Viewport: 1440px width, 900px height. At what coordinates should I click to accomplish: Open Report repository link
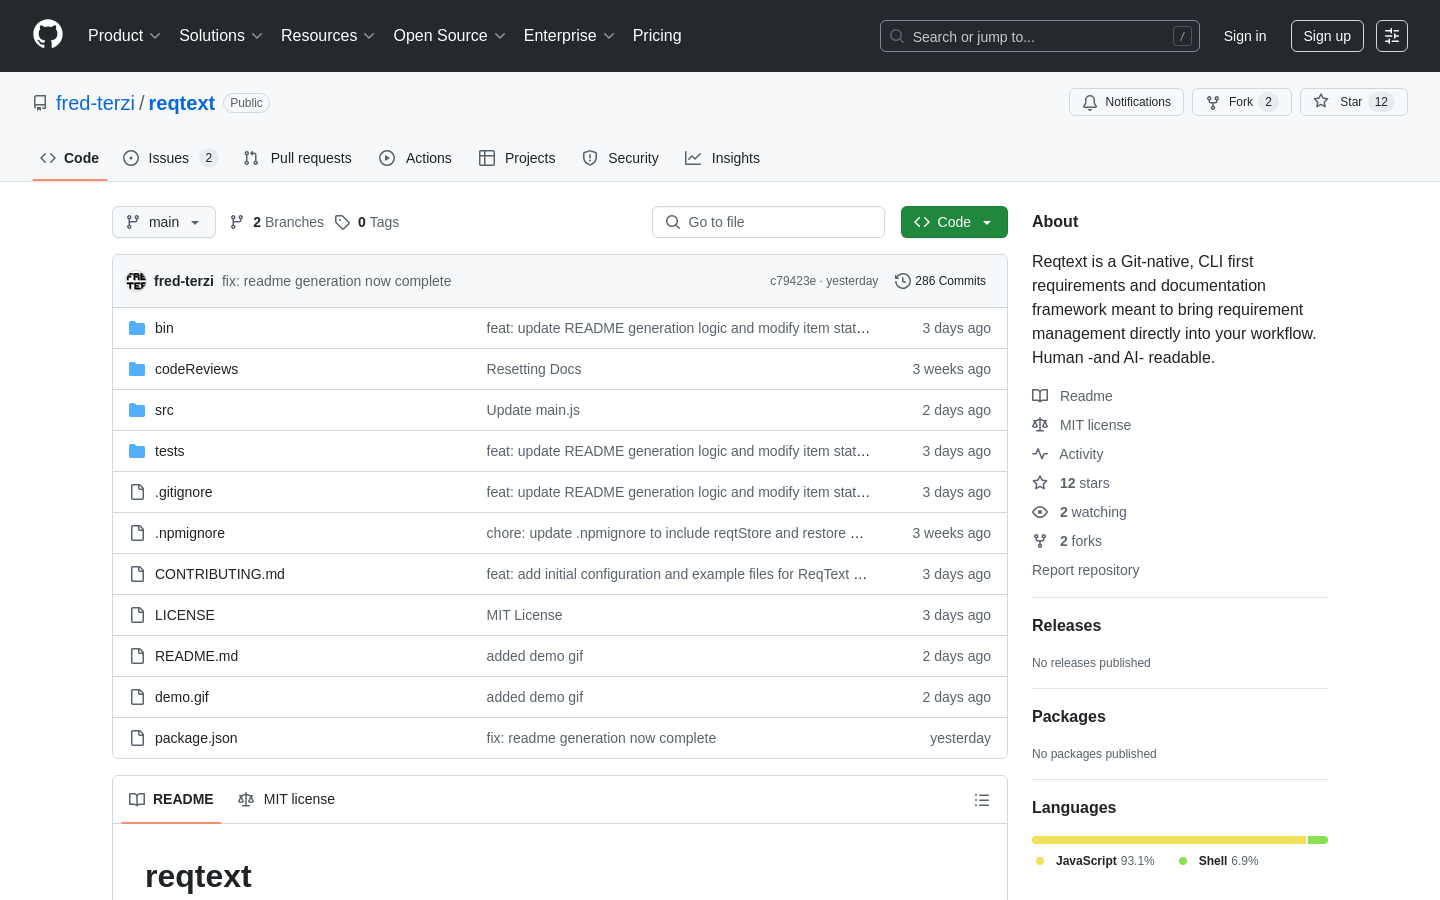(1085, 570)
